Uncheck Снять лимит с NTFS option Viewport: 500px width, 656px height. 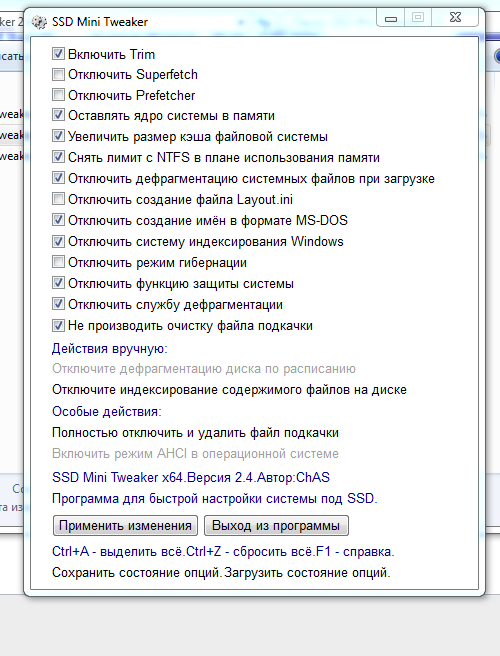58,157
